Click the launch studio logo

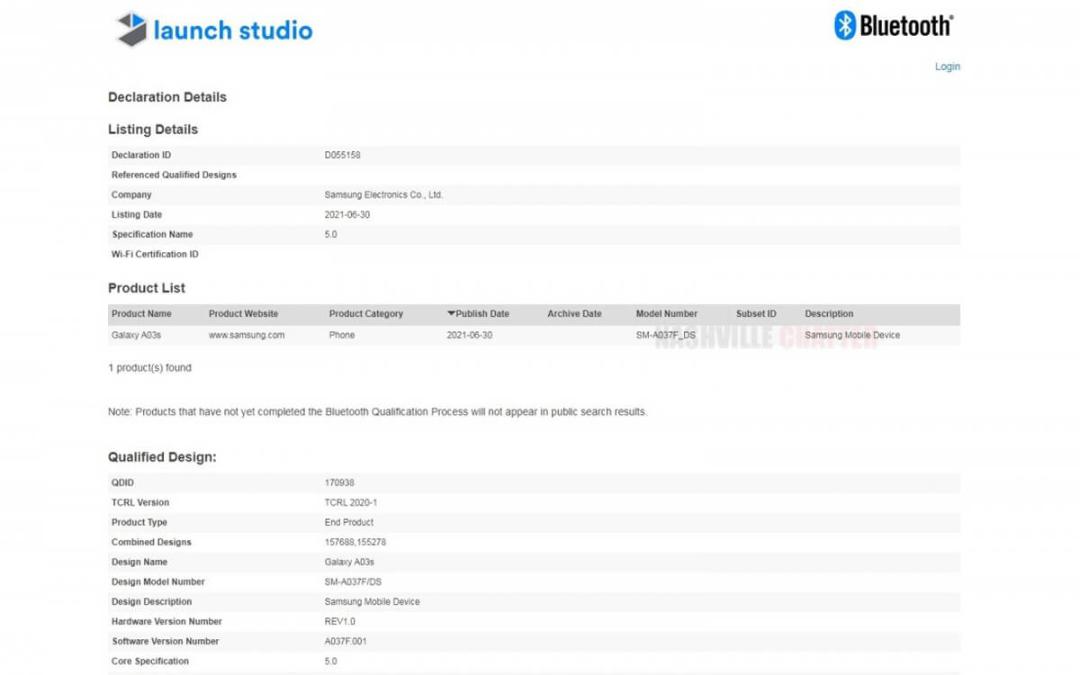click(x=214, y=30)
